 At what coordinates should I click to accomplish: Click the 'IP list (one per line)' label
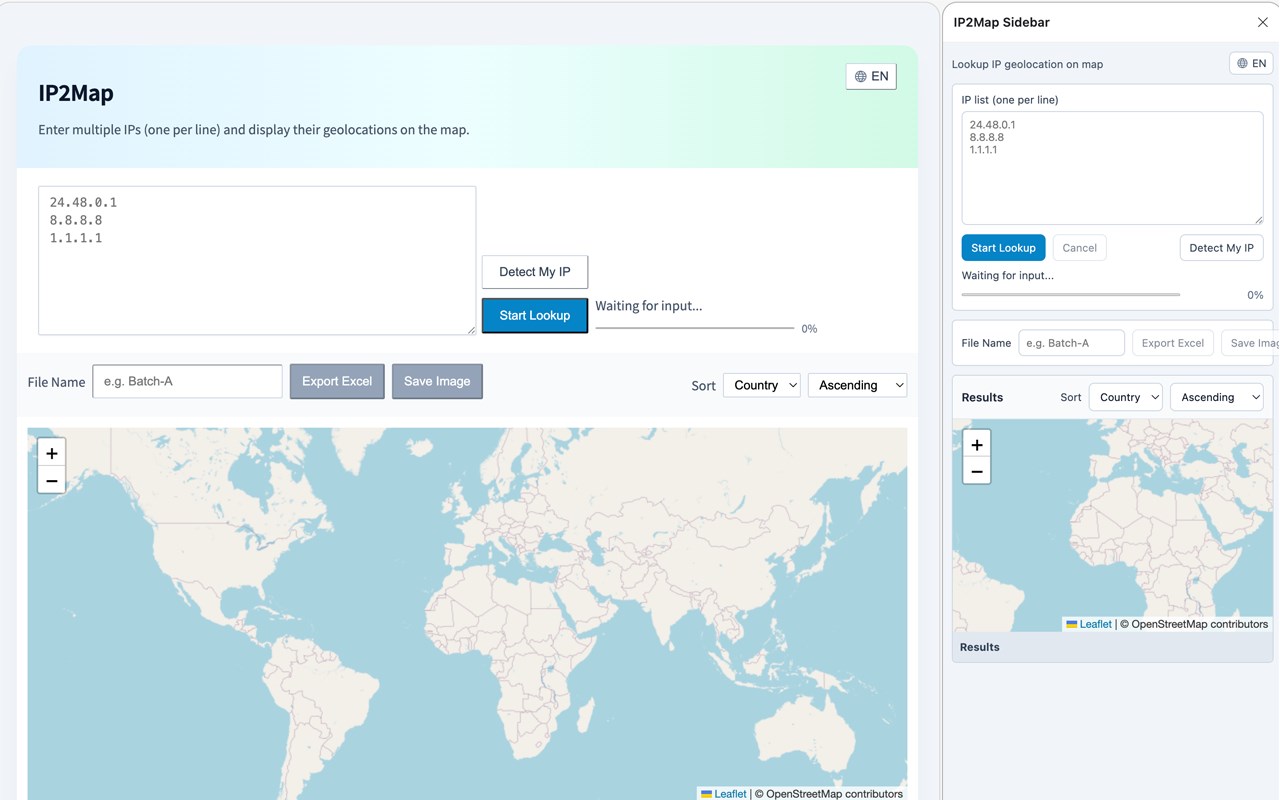point(1010,100)
